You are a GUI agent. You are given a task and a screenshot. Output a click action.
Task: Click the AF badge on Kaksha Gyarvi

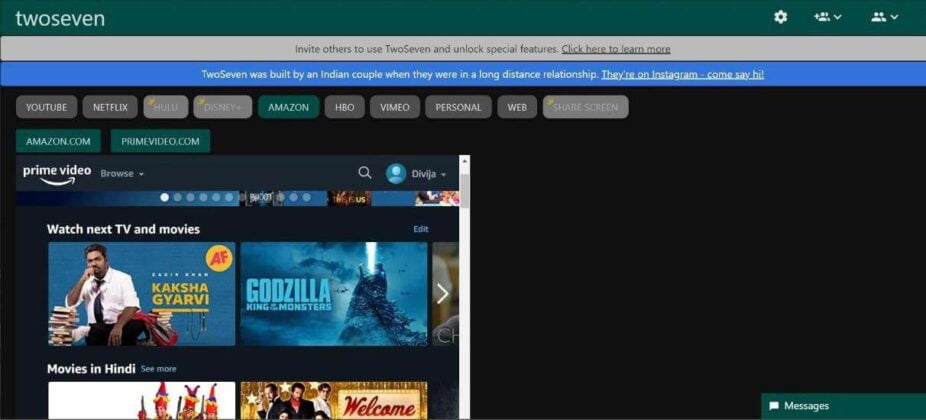[219, 258]
